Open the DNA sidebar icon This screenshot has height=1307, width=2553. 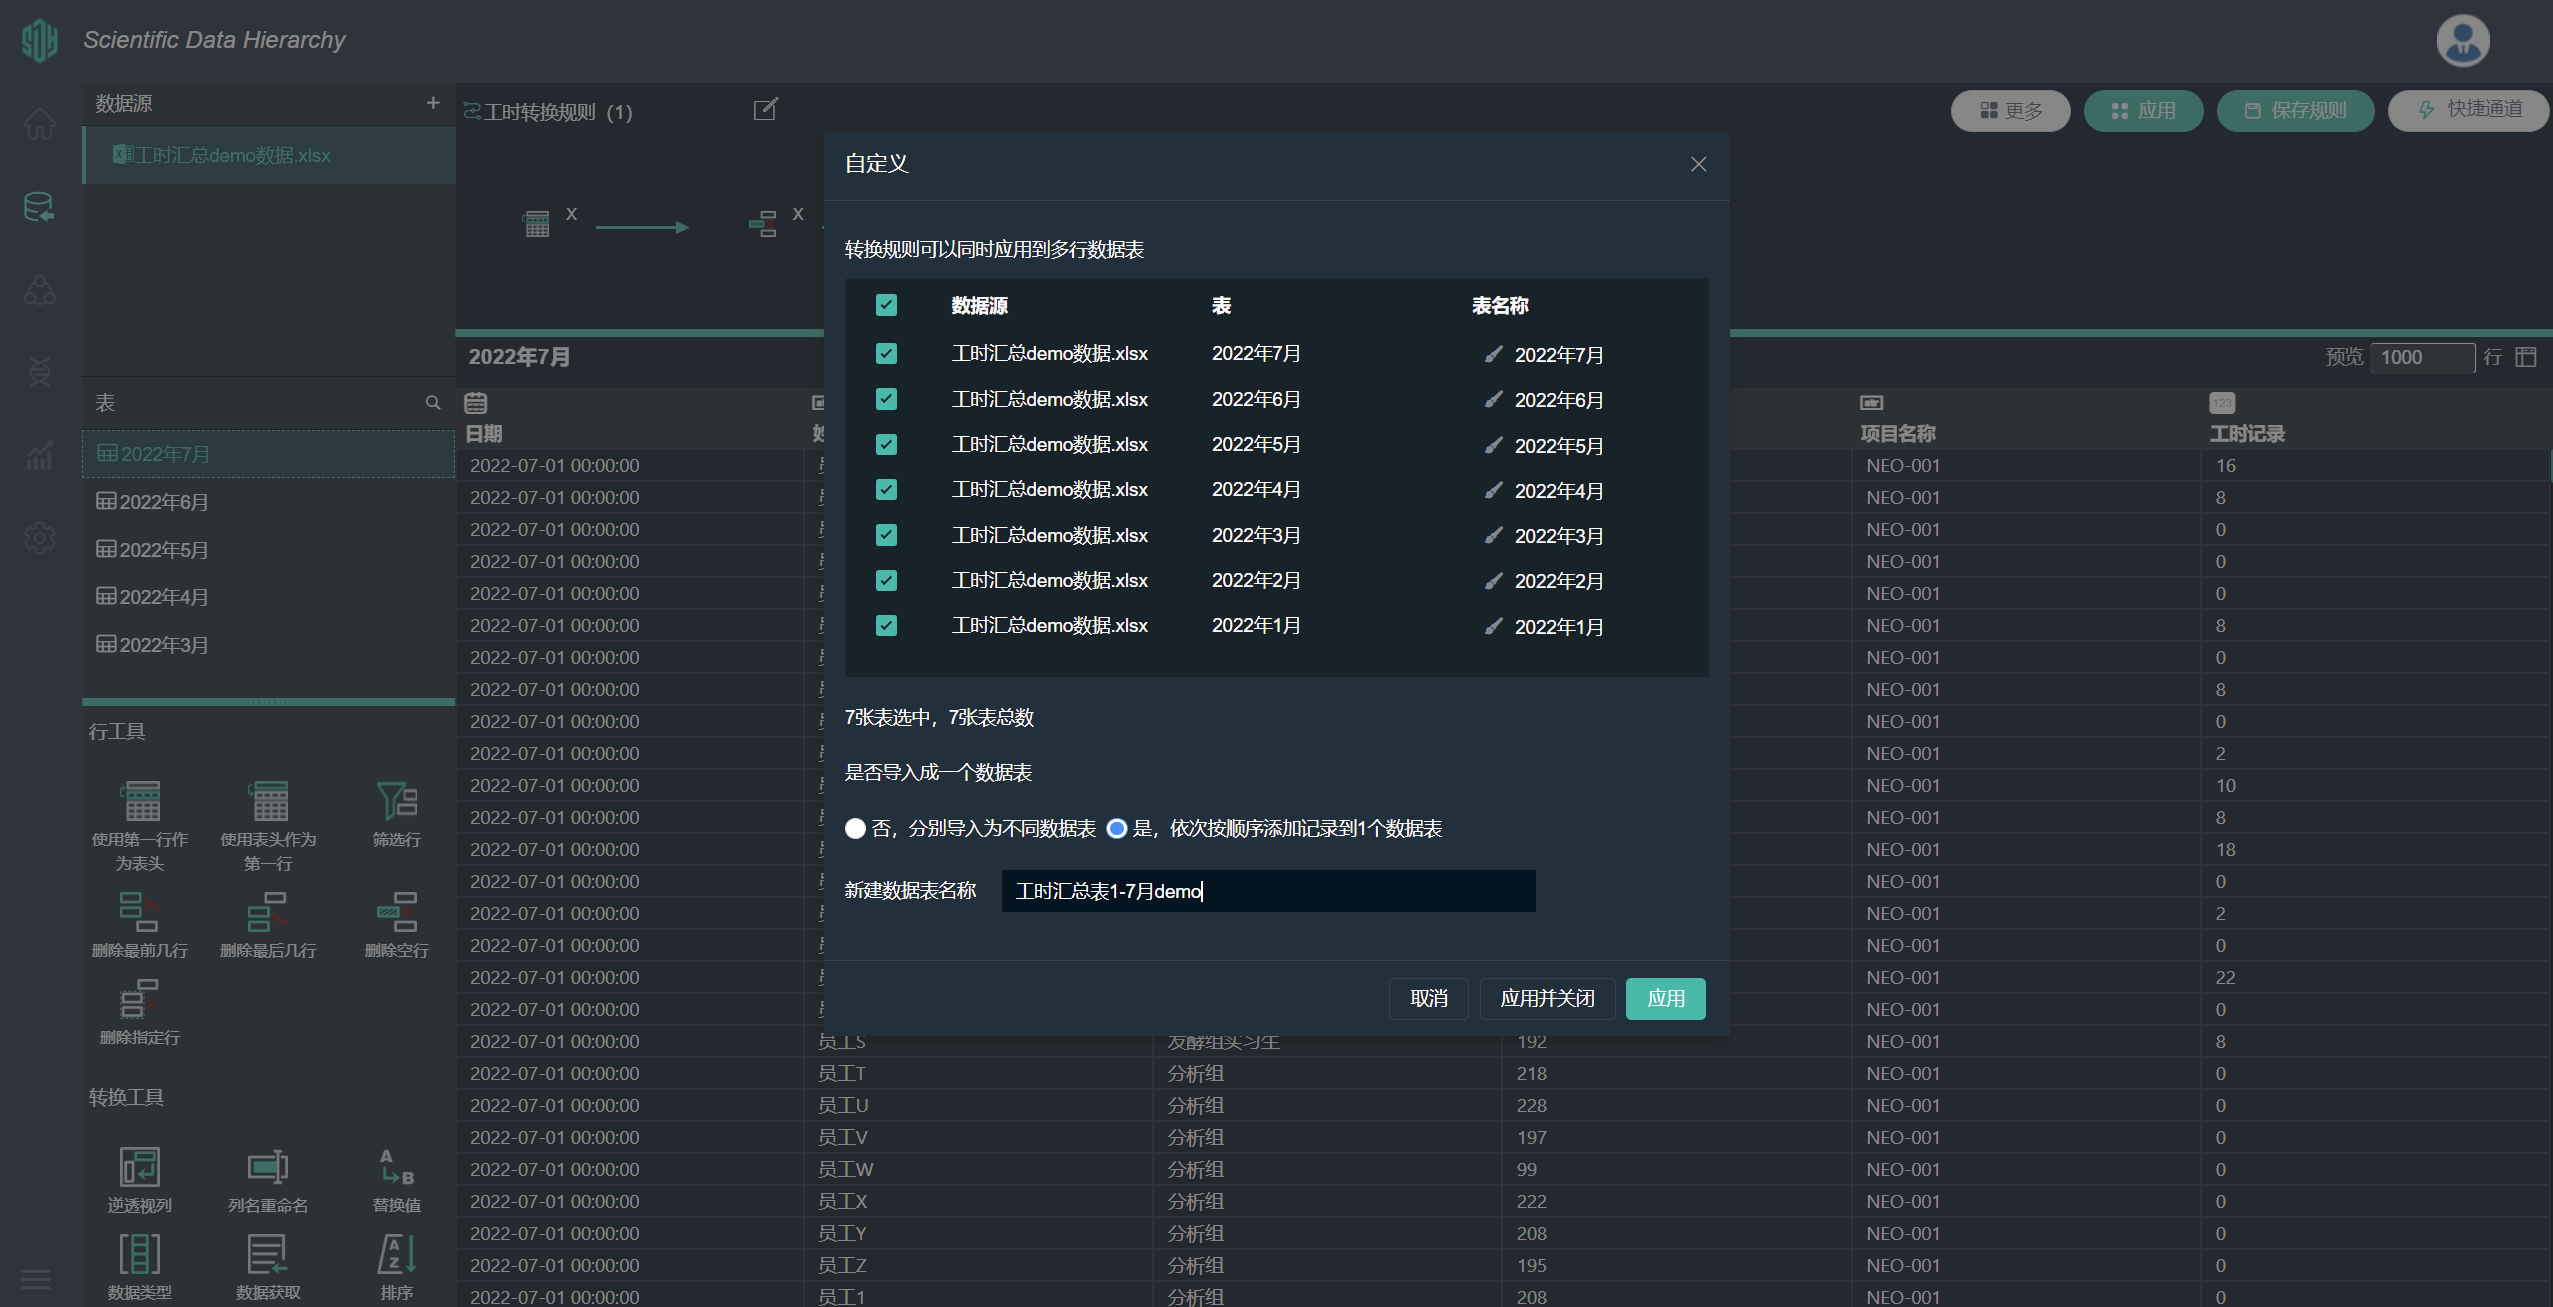point(40,372)
